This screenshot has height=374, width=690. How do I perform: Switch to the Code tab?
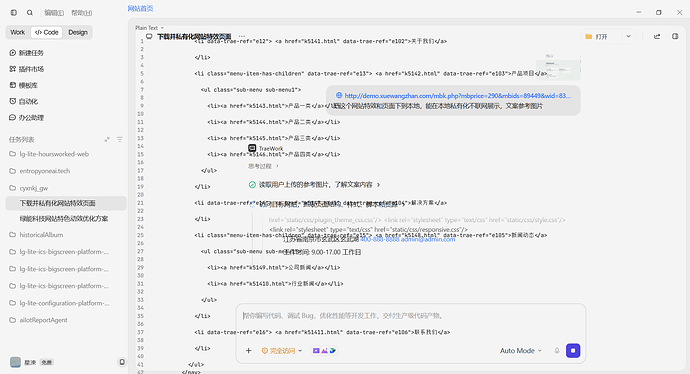(47, 32)
